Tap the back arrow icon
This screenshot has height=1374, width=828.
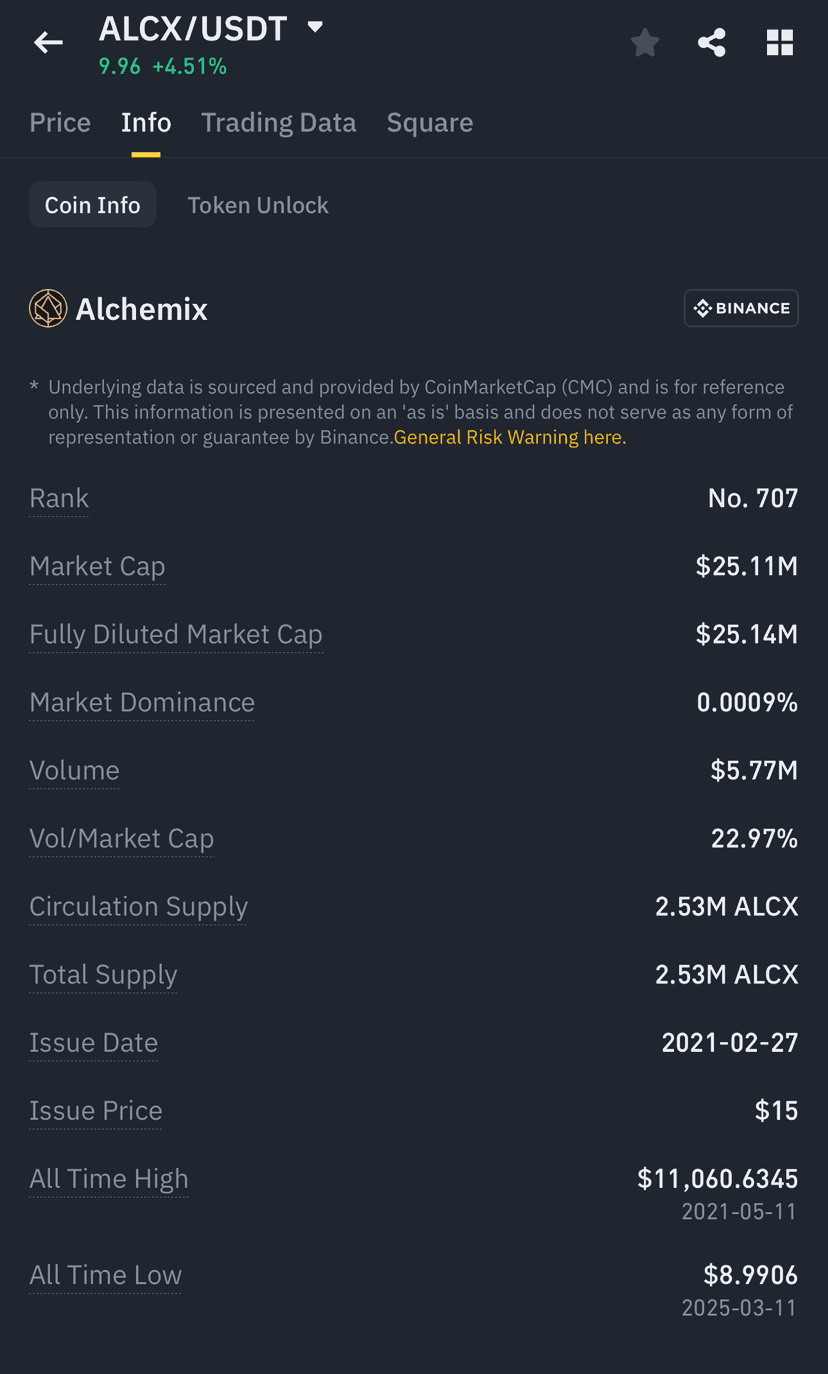tap(48, 42)
